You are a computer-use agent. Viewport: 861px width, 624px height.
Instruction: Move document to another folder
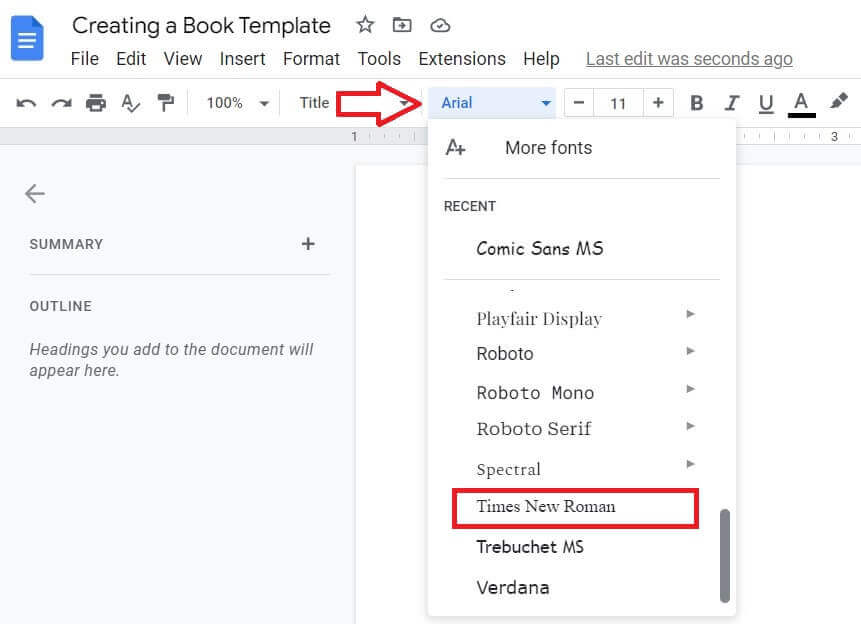coord(402,24)
